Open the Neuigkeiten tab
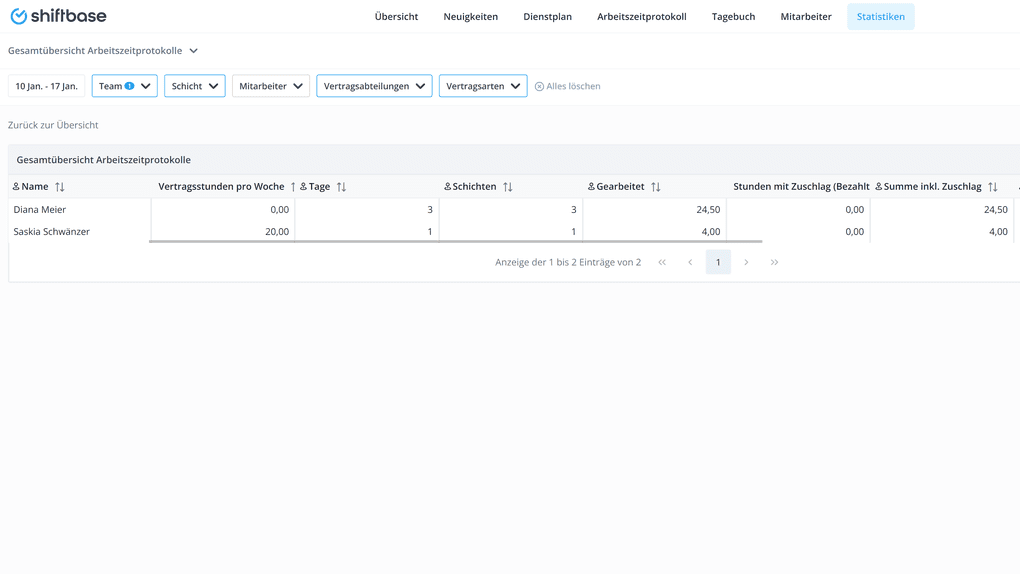The width and height of the screenshot is (1020, 574). tap(470, 16)
